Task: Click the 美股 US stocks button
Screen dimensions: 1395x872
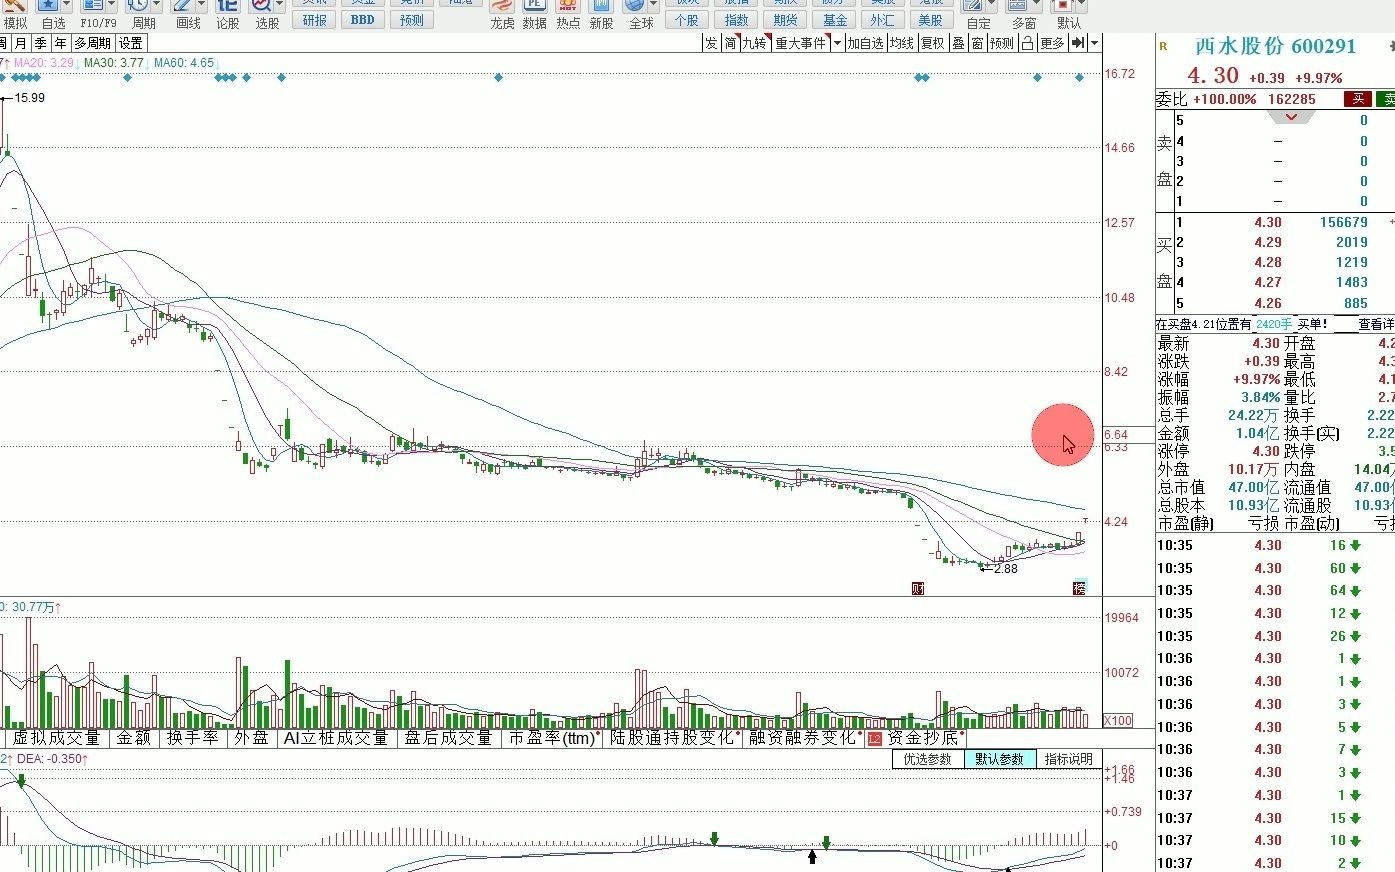Action: (931, 20)
